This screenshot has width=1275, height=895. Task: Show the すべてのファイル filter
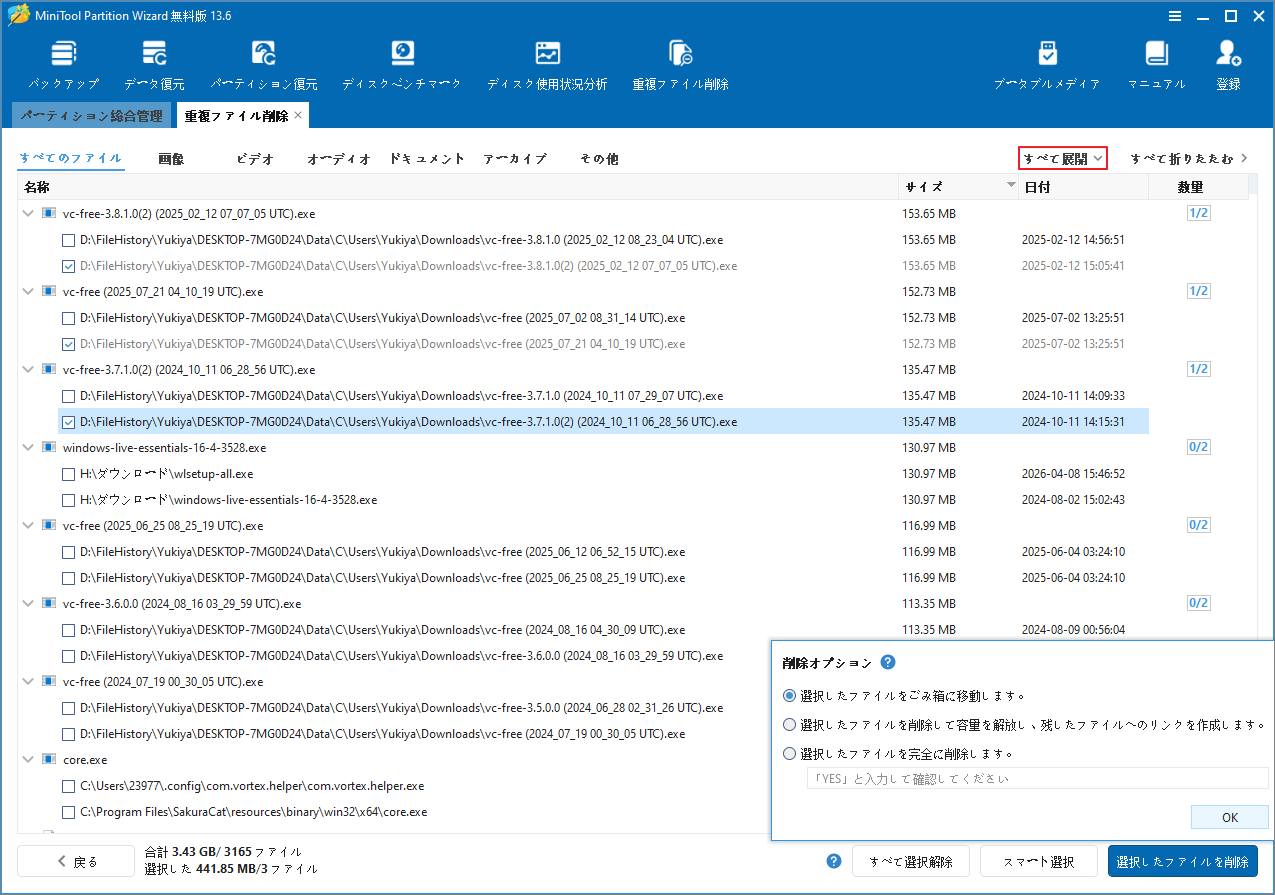click(x=71, y=158)
